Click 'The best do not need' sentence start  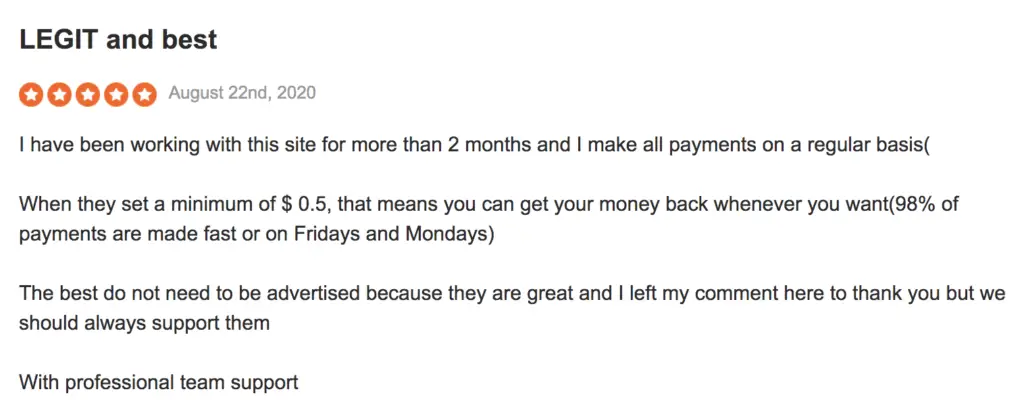coord(110,293)
